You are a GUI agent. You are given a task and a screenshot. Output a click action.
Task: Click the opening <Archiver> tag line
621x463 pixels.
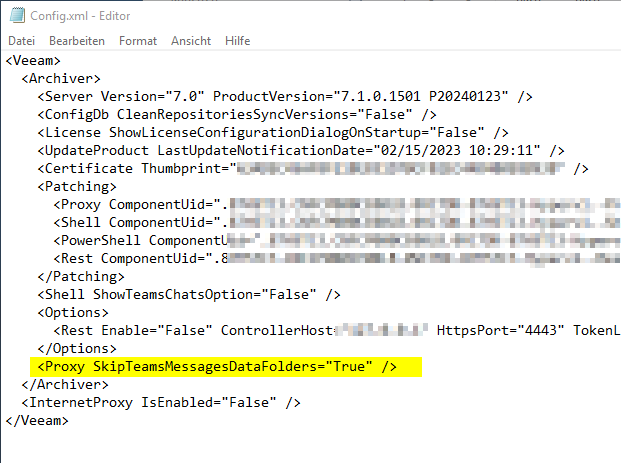pyautogui.click(x=61, y=78)
